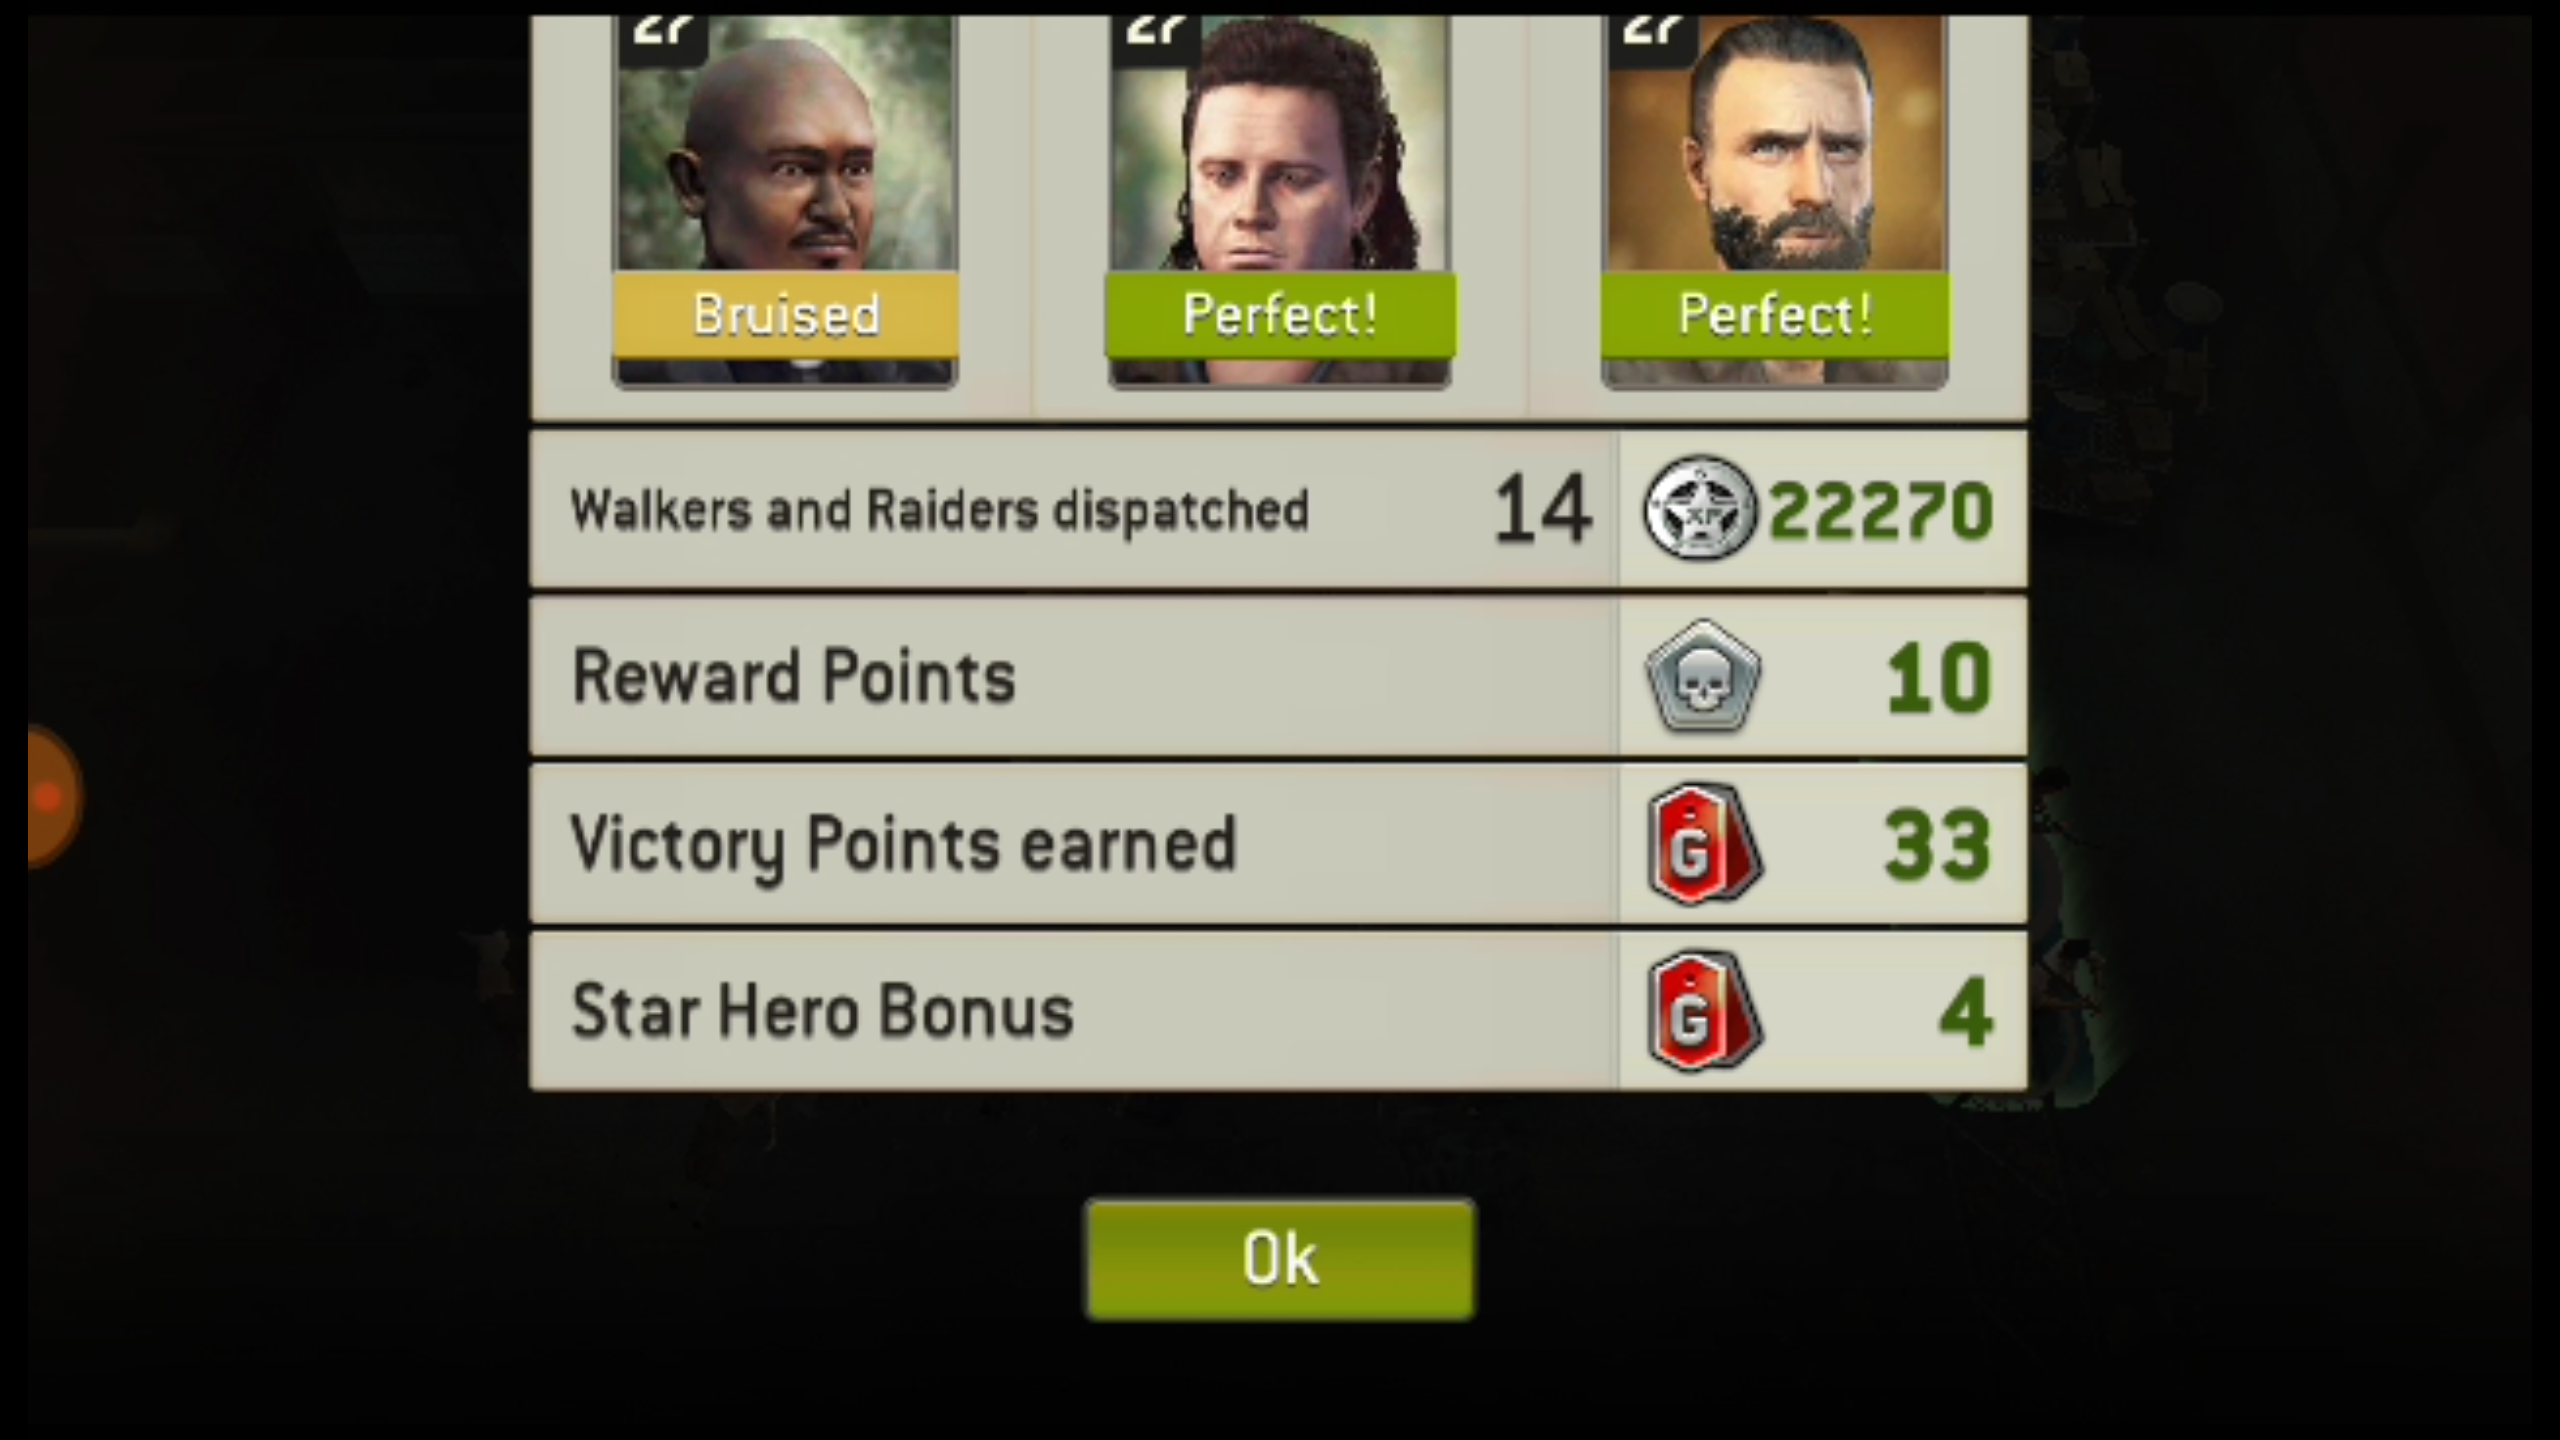Click the skull Reward Points icon

click(1703, 677)
